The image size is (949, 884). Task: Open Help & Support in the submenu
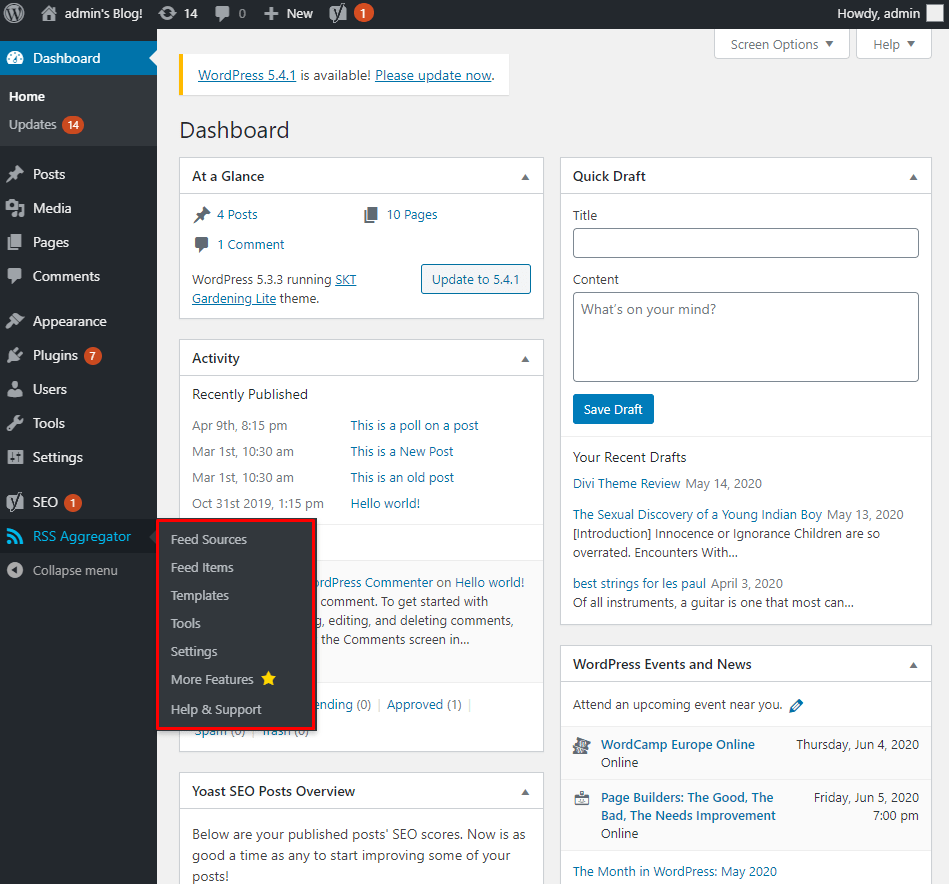[x=216, y=709]
